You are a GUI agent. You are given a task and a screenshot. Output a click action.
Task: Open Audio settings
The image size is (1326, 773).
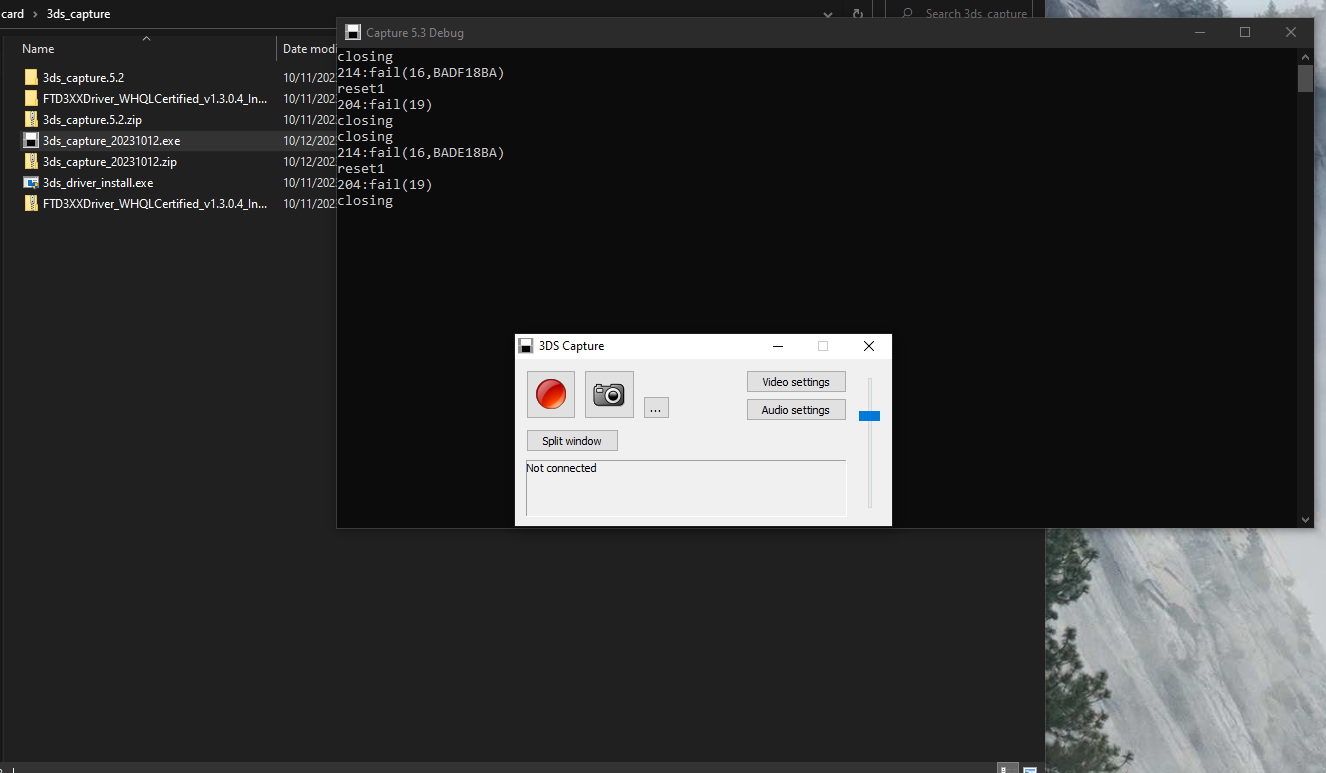click(x=796, y=410)
